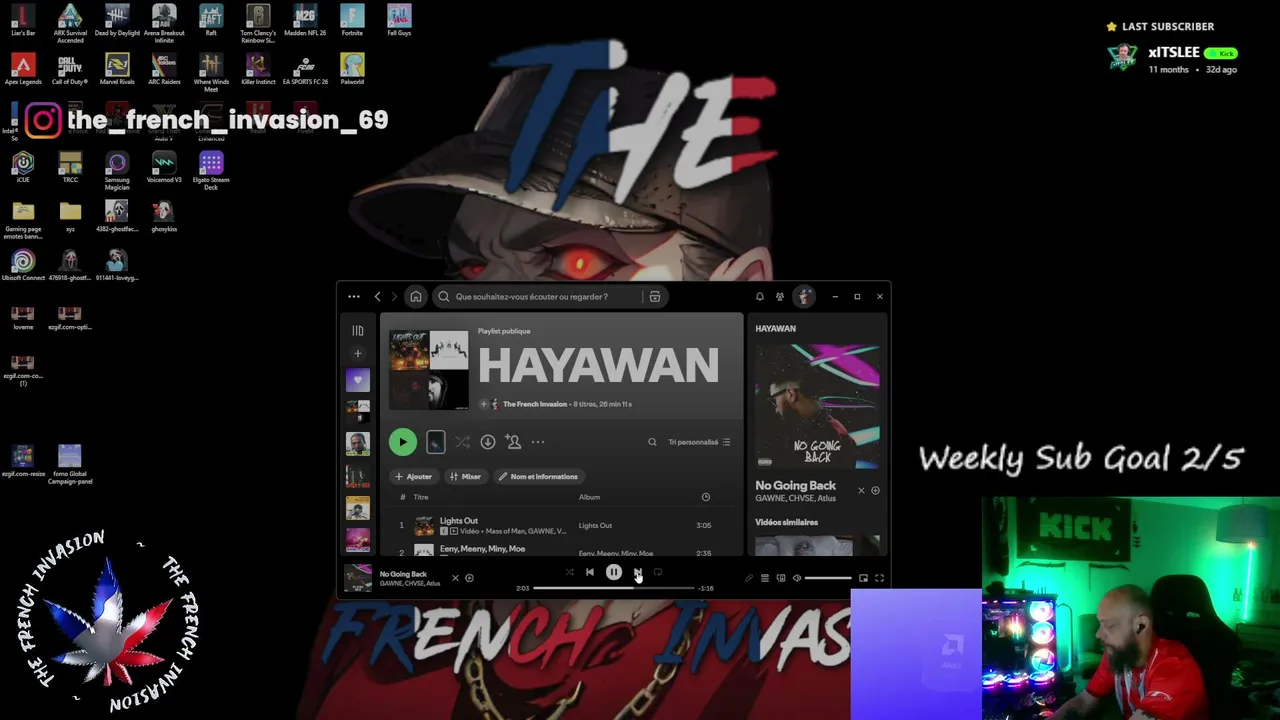Open Tri personnalisé sort dropdown

(x=699, y=442)
